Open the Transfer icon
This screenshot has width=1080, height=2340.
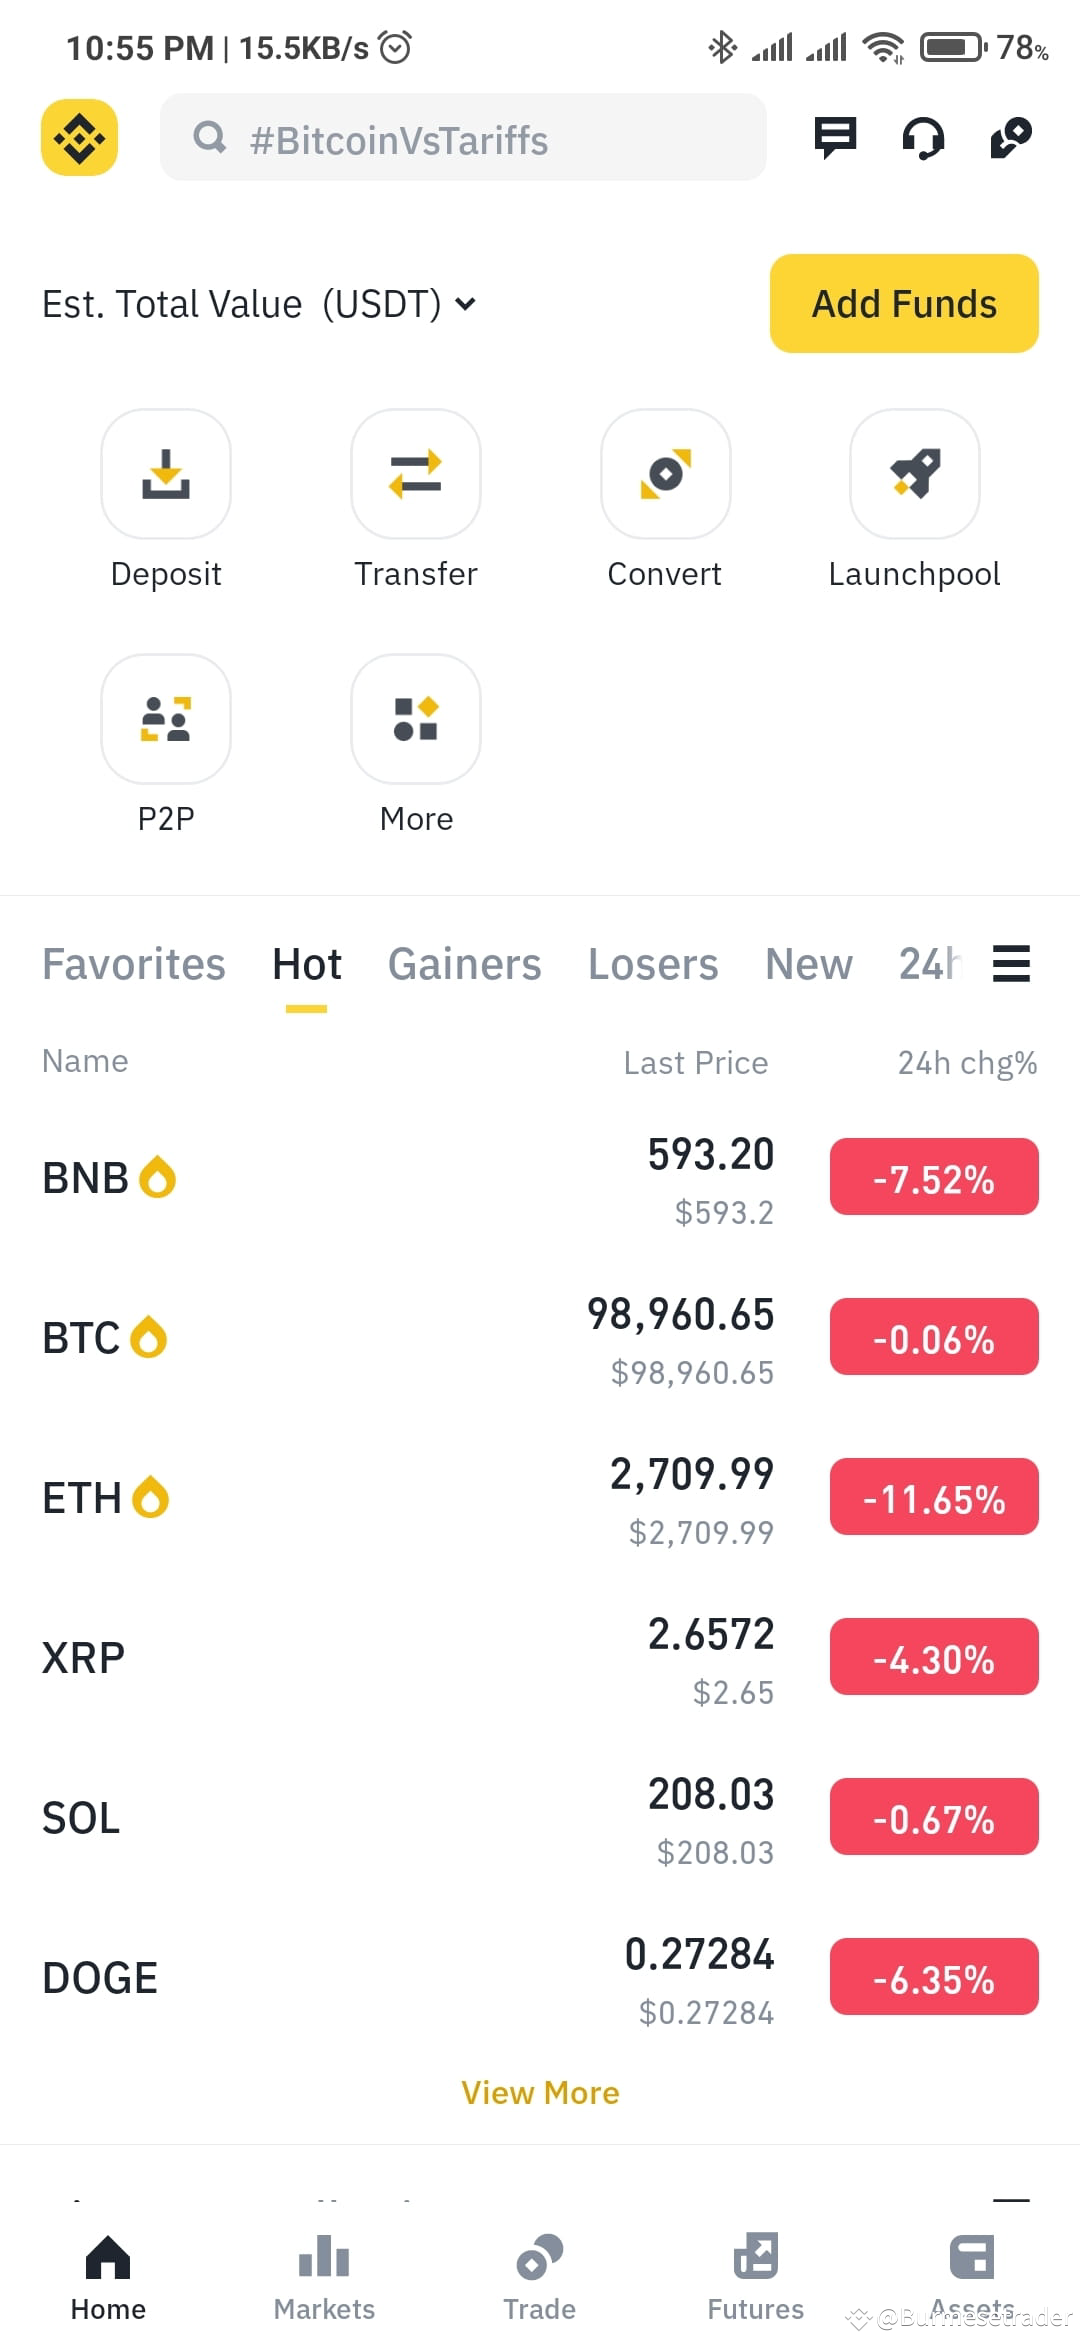(416, 473)
